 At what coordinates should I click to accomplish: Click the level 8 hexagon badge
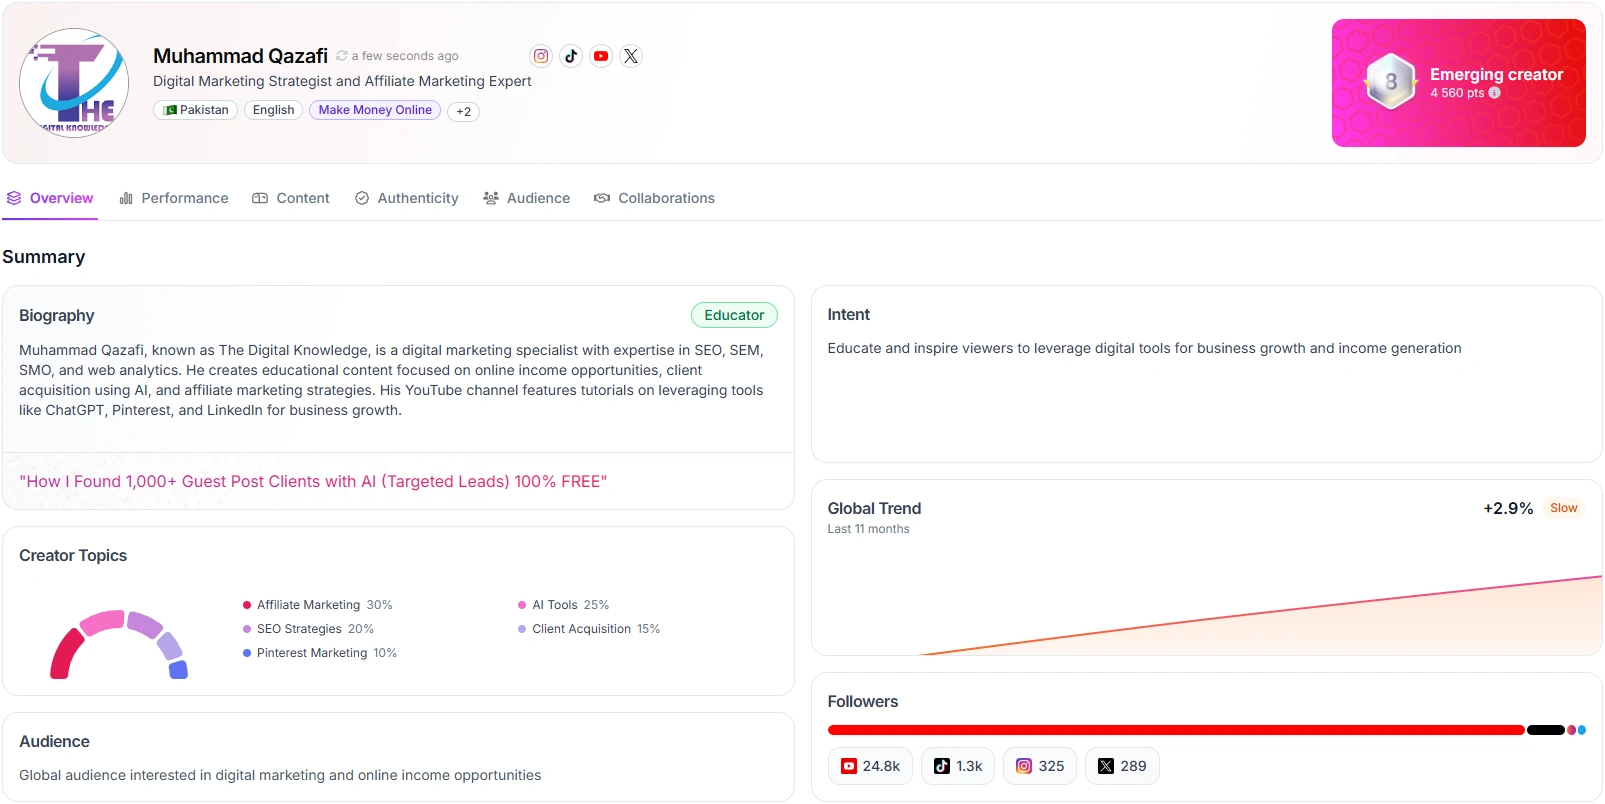(x=1391, y=82)
